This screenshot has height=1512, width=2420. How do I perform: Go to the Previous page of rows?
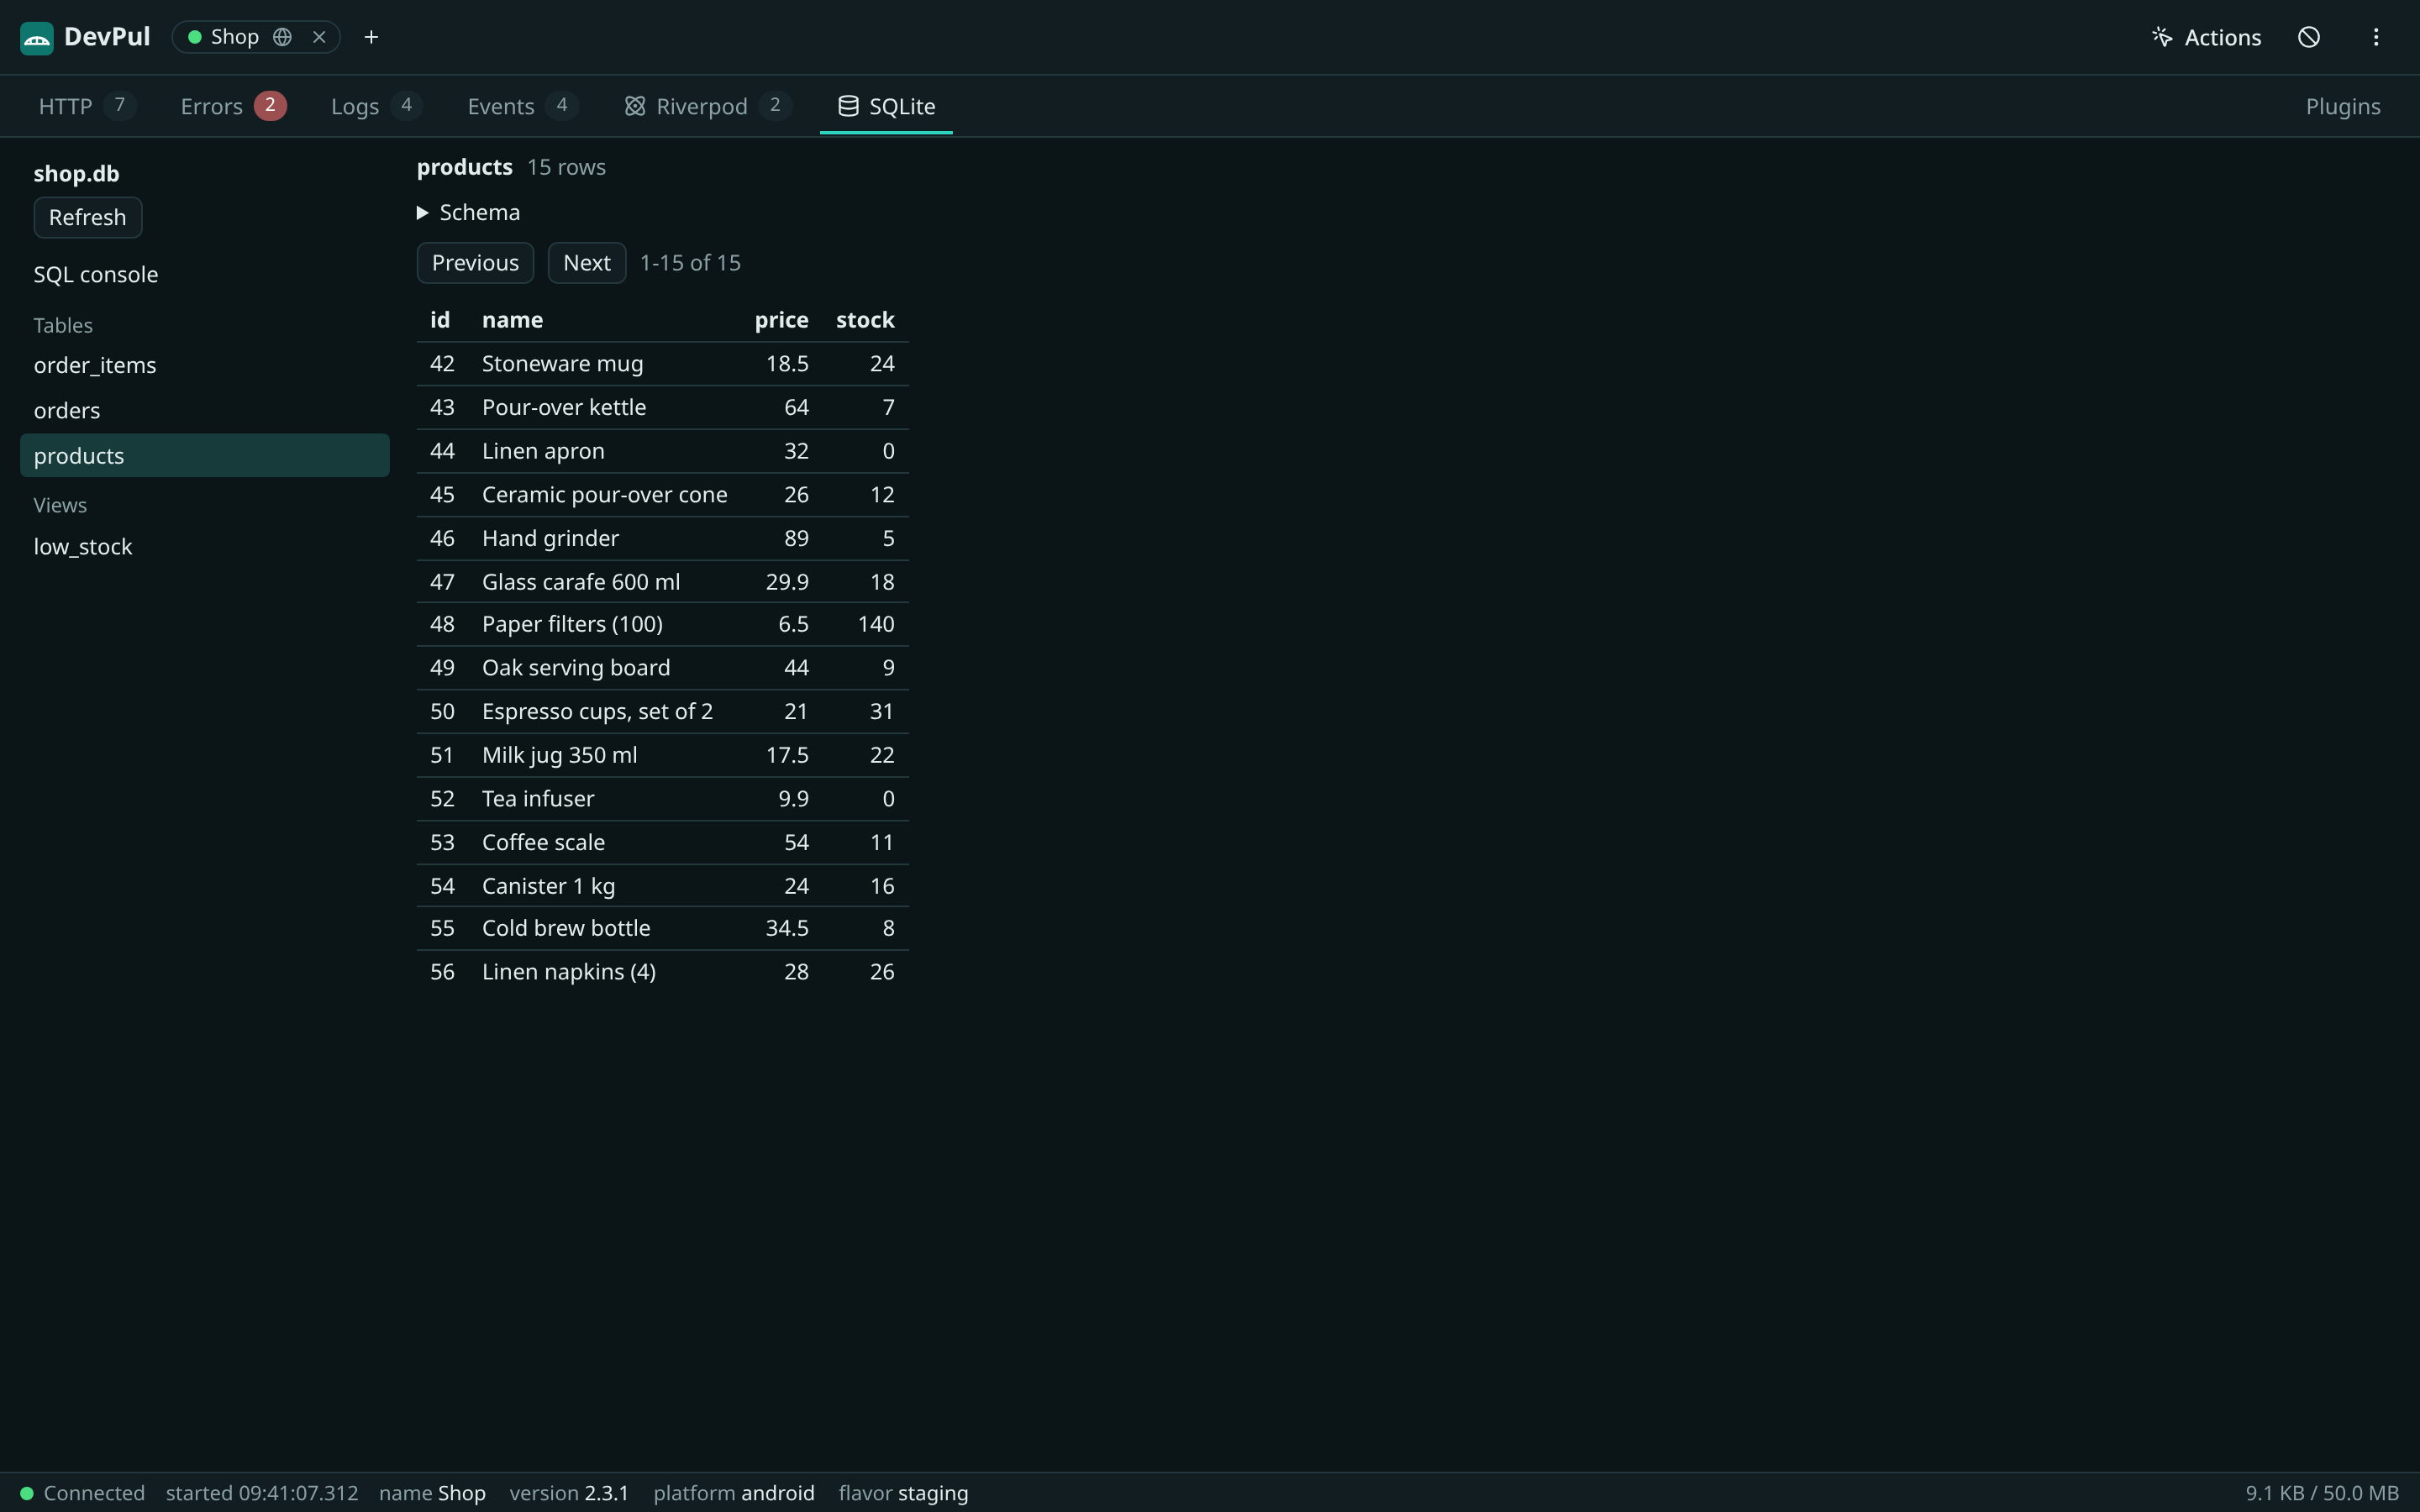pyautogui.click(x=475, y=263)
